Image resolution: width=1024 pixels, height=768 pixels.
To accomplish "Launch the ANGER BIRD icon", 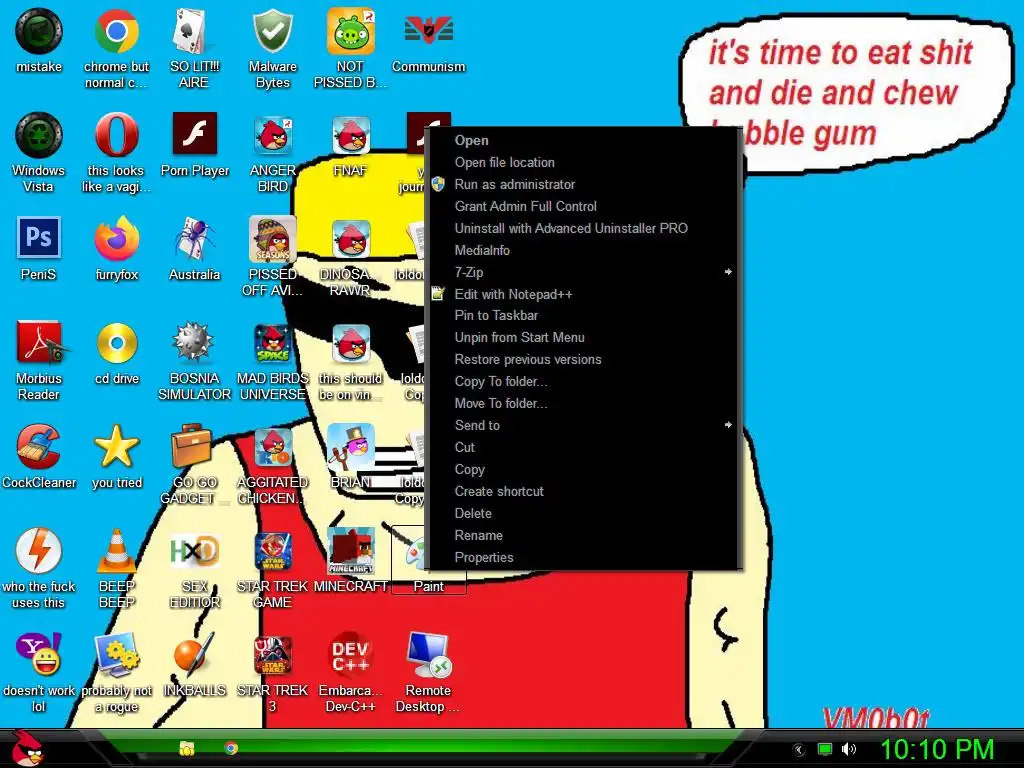I will 272,152.
